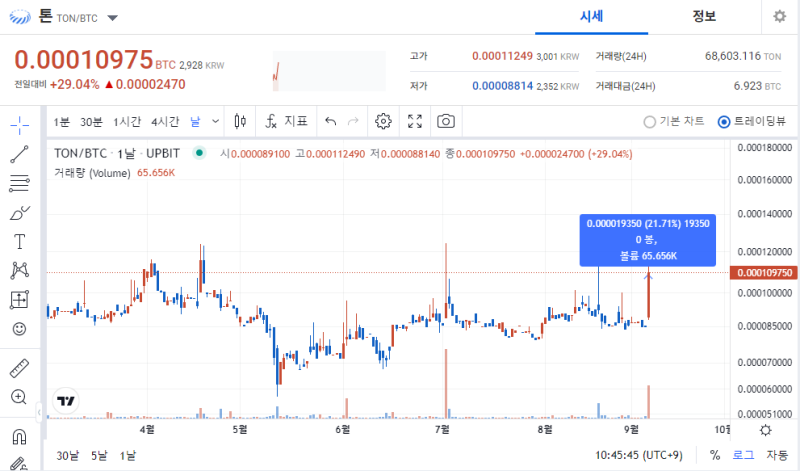Click the current price 0.00010975

pyautogui.click(x=84, y=60)
